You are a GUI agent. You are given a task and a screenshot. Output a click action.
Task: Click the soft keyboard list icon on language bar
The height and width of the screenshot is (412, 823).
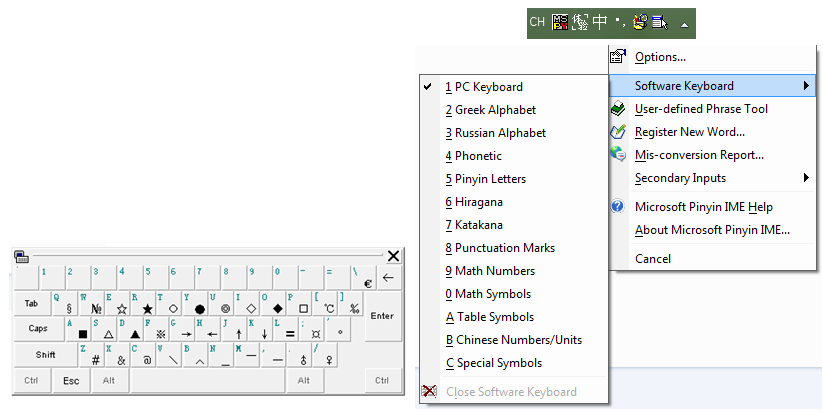[660, 23]
